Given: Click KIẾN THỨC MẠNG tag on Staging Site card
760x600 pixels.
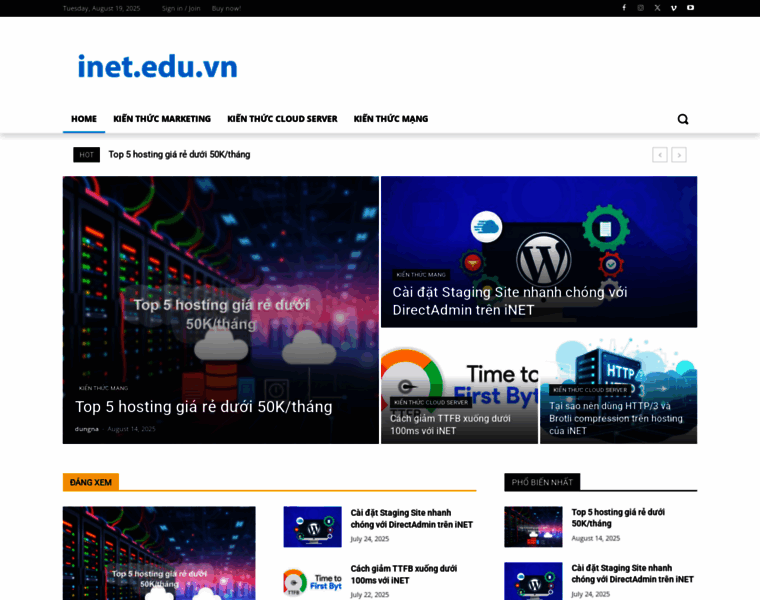Looking at the screenshot, I should click(x=421, y=275).
